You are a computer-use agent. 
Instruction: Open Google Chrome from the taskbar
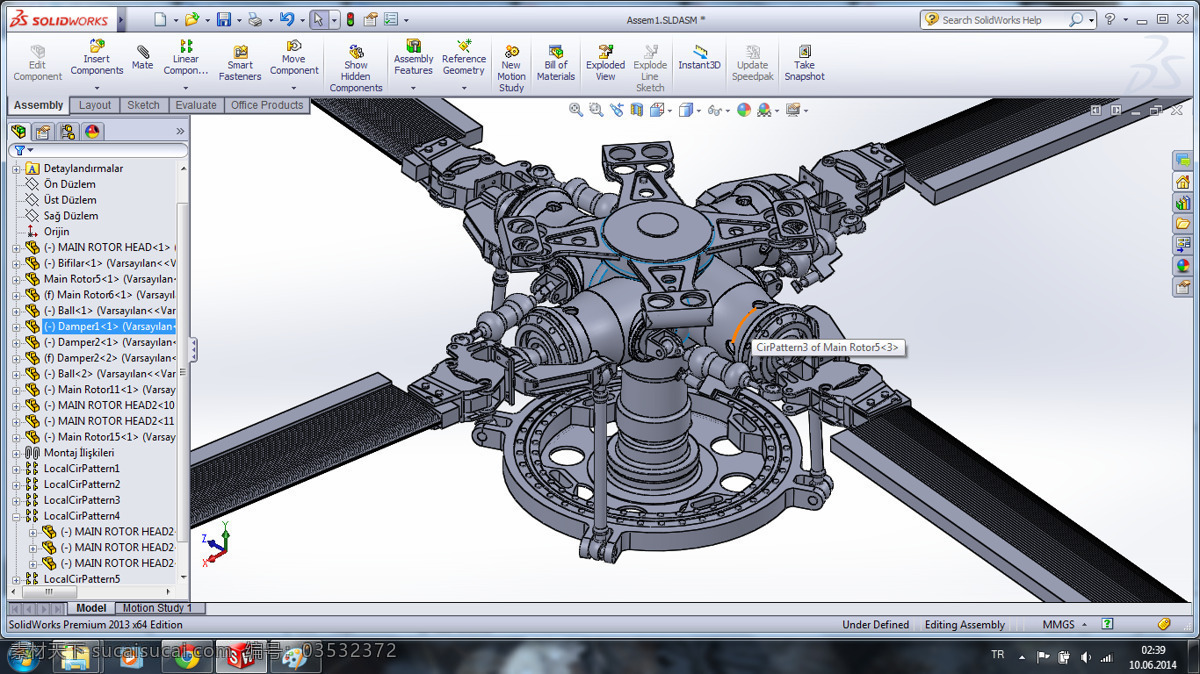point(187,657)
